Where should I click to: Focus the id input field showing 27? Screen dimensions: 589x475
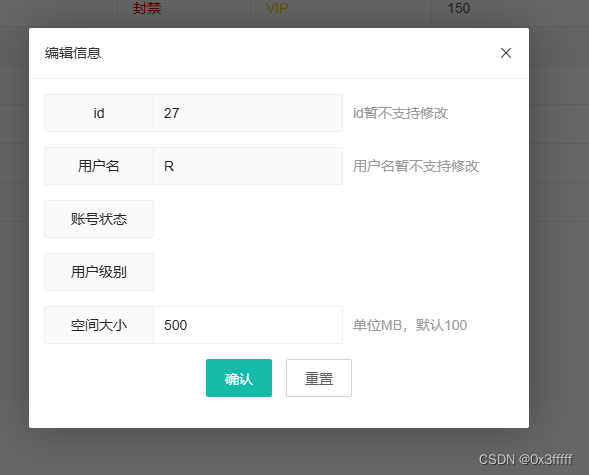click(248, 113)
